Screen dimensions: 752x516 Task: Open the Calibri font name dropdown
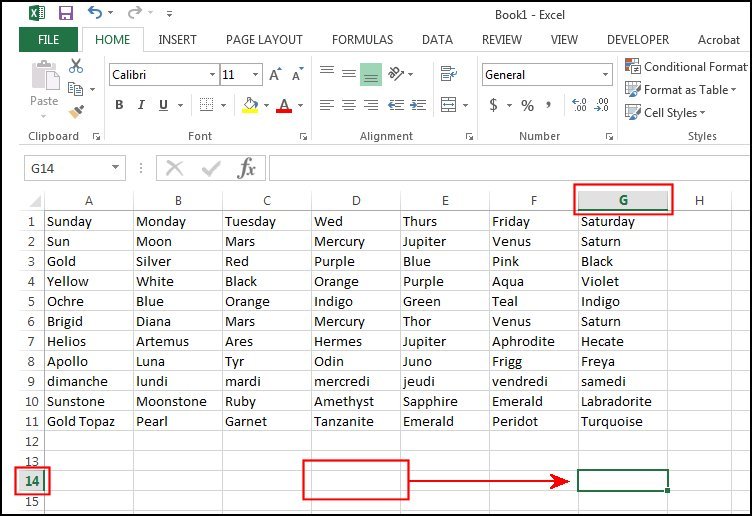[x=212, y=74]
